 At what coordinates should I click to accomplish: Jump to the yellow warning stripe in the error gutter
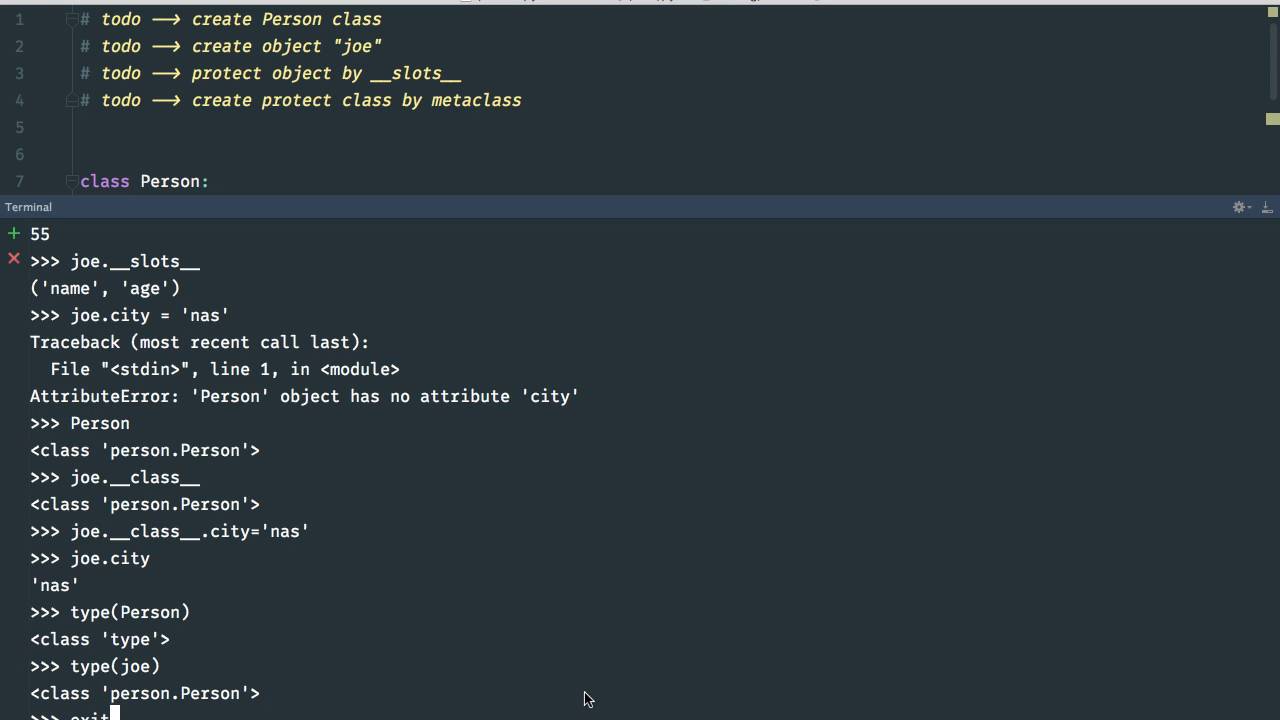pyautogui.click(x=1272, y=119)
